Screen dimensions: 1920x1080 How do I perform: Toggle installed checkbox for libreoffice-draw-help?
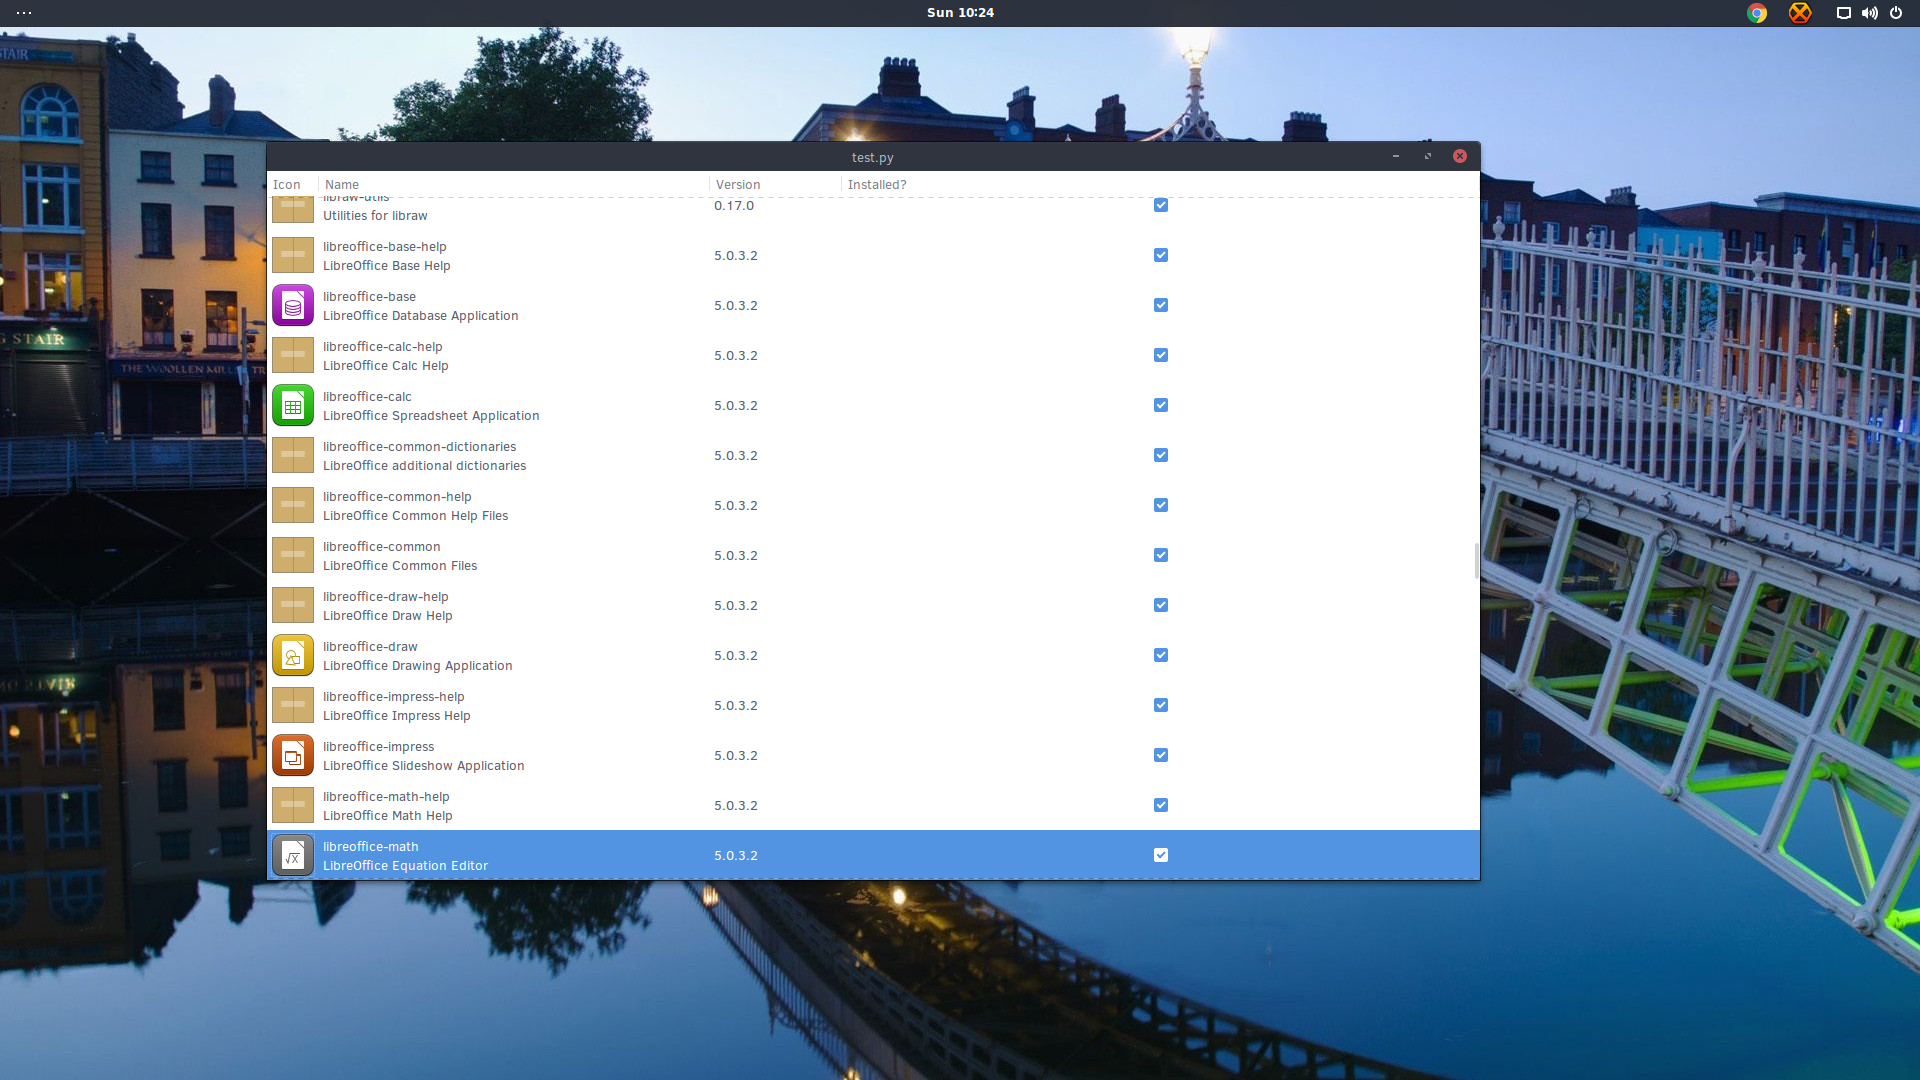coord(1161,605)
